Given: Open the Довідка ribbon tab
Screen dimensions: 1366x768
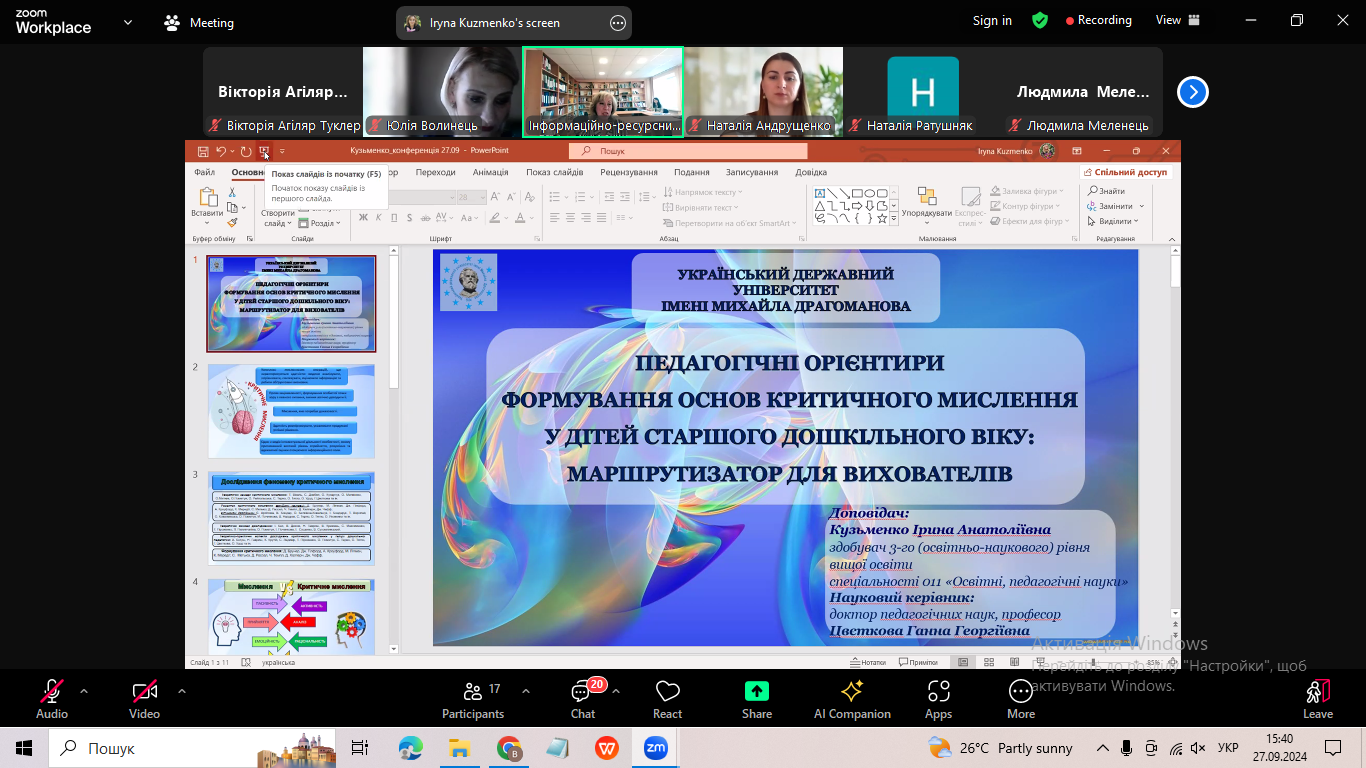Looking at the screenshot, I should (x=811, y=172).
